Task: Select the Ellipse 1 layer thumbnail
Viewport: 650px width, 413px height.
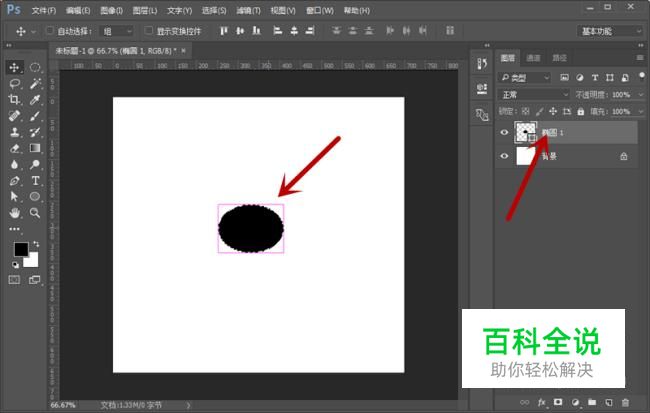Action: point(526,133)
